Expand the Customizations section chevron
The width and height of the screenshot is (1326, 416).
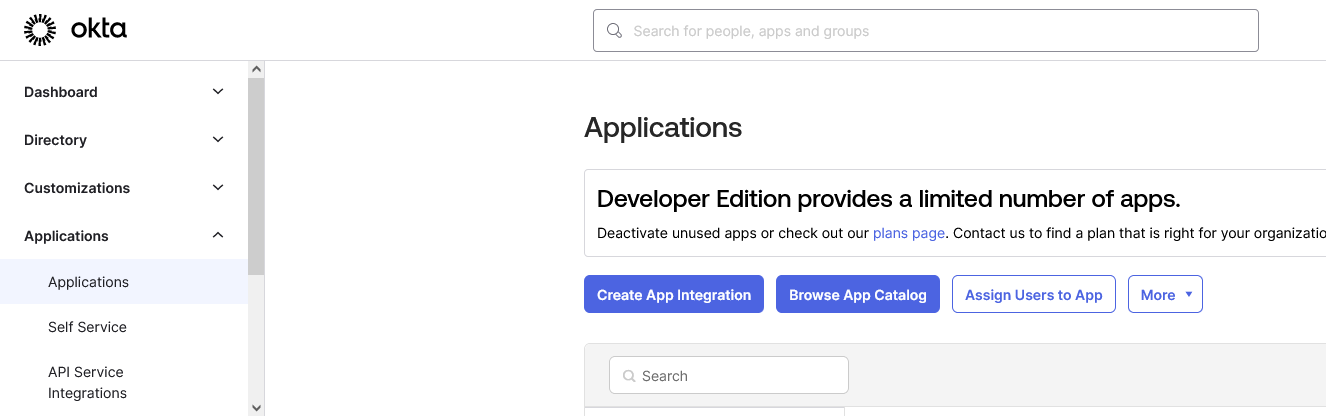point(218,188)
